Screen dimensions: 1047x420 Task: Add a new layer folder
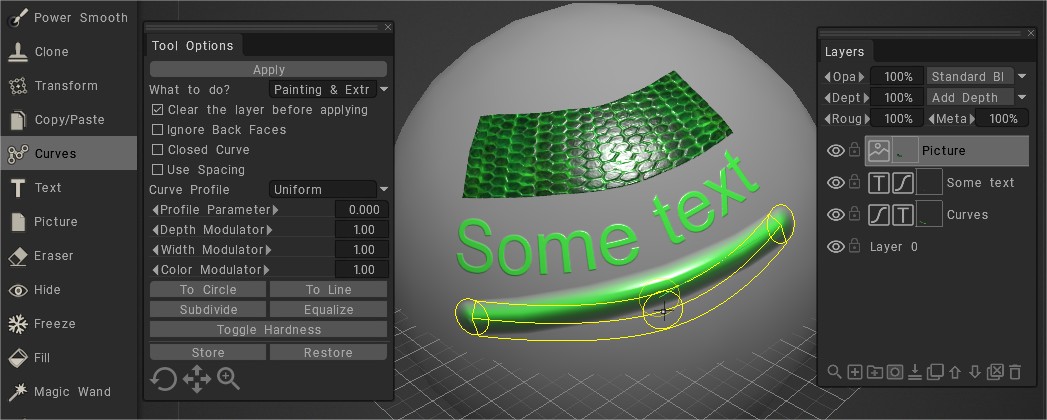pos(875,372)
